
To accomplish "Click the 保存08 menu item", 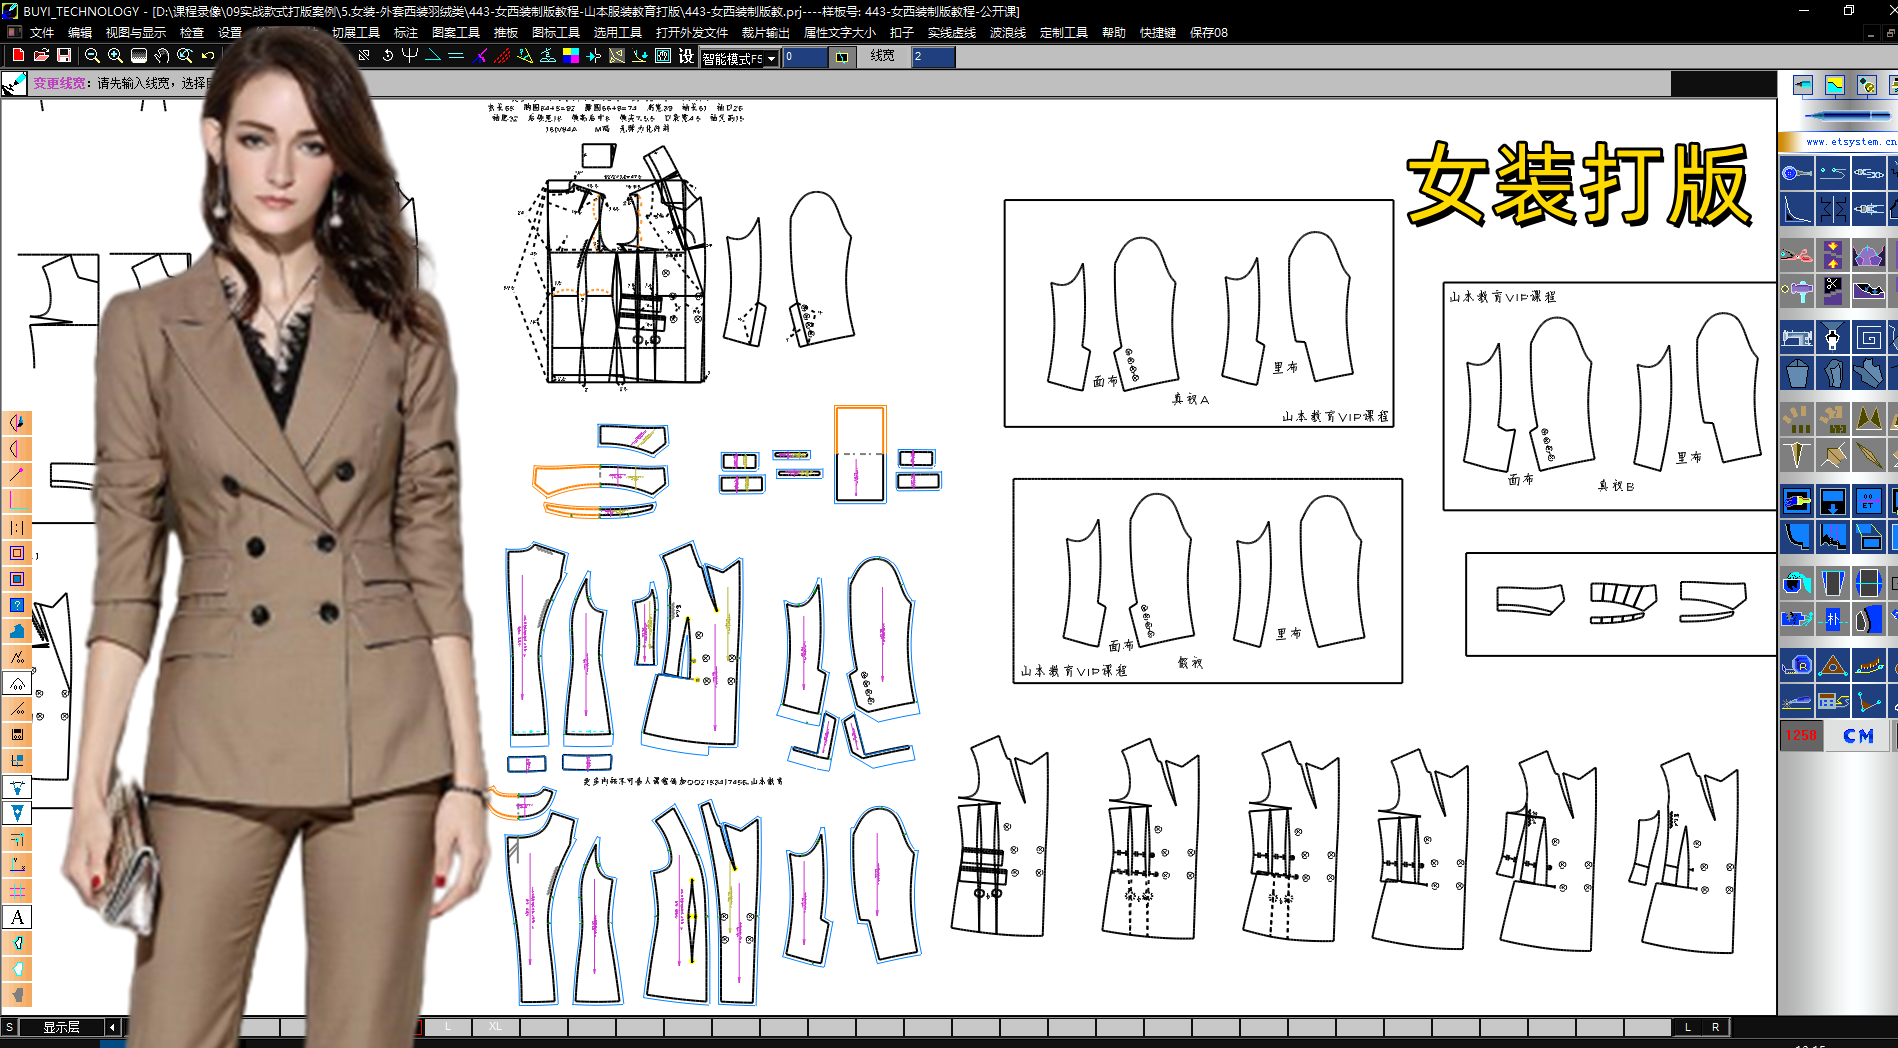I will 1209,33.
